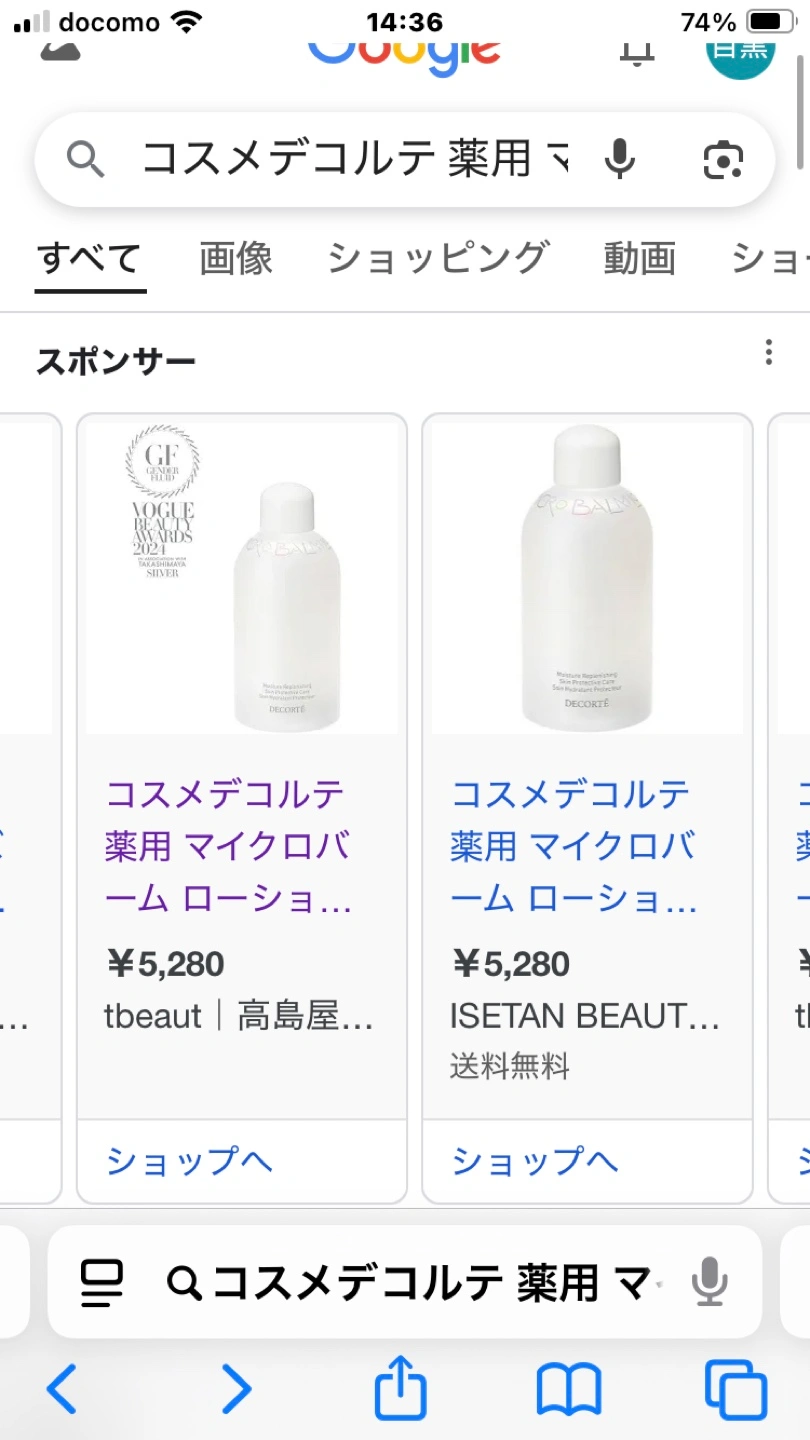Tap the microphone voice search icon

620,159
